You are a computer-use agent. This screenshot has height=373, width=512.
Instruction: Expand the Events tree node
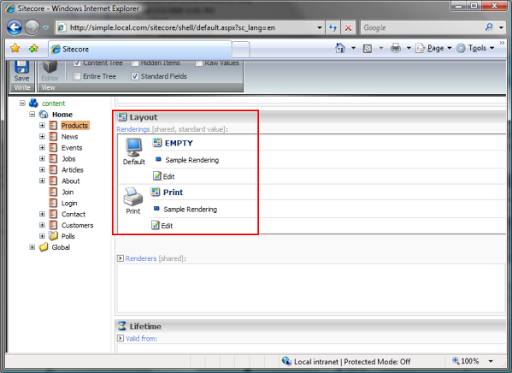click(42, 147)
